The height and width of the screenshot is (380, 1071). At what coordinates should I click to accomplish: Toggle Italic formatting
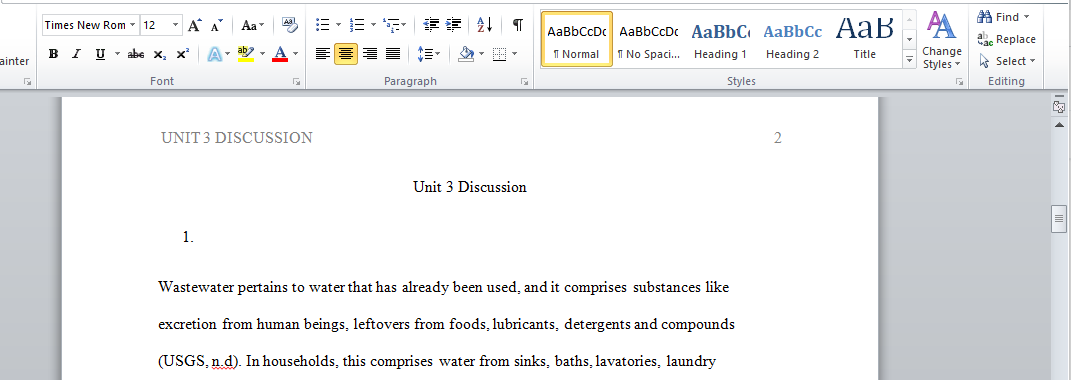pyautogui.click(x=76, y=54)
